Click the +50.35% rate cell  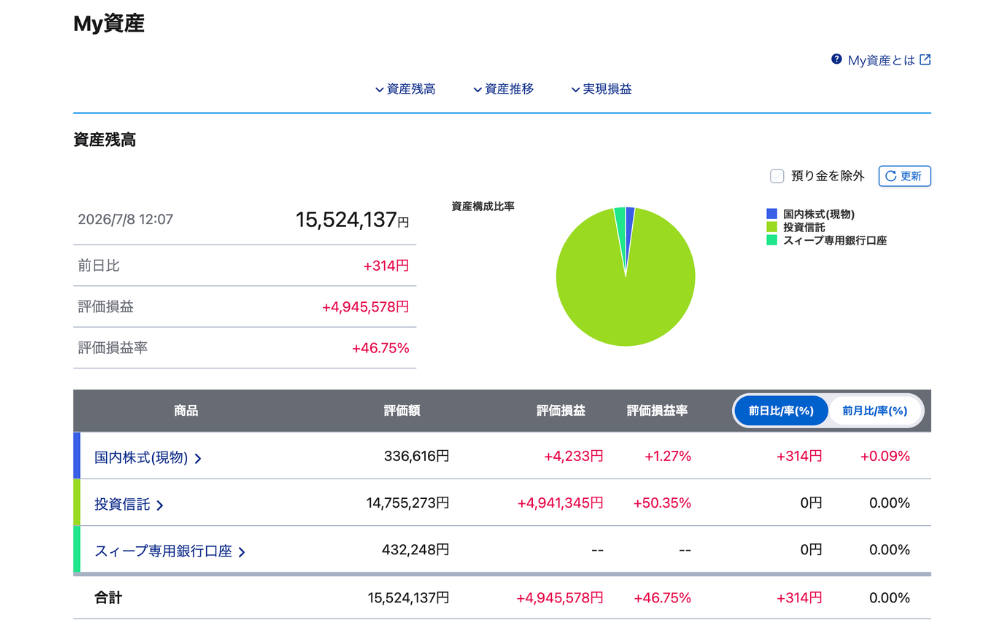point(662,503)
